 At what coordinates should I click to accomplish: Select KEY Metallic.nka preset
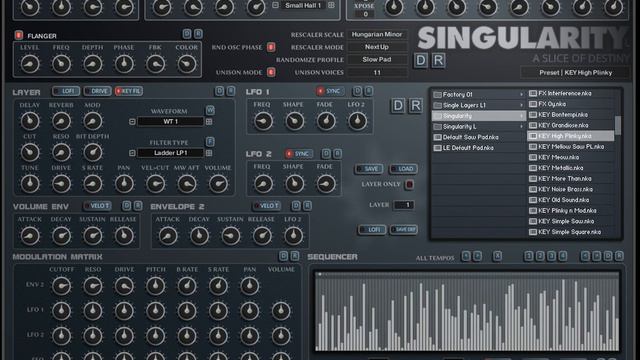(x=571, y=168)
